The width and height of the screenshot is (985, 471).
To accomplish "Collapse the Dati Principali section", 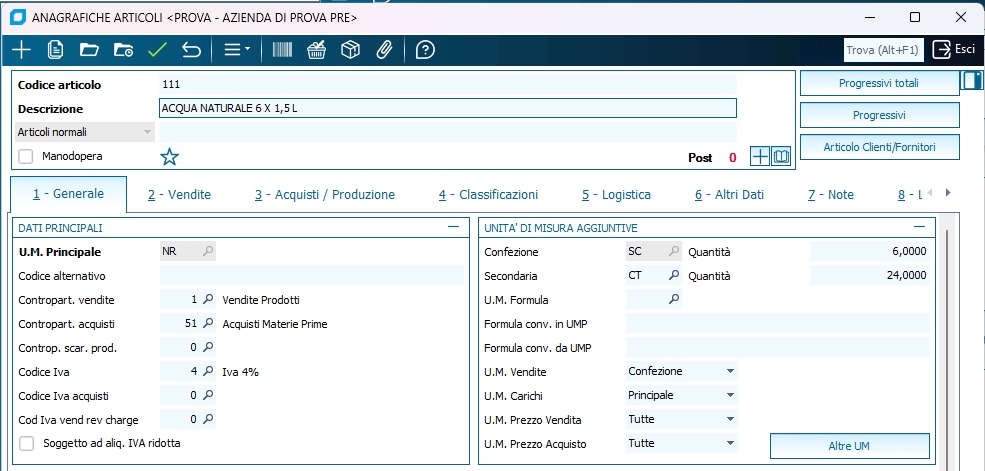I will 454,228.
